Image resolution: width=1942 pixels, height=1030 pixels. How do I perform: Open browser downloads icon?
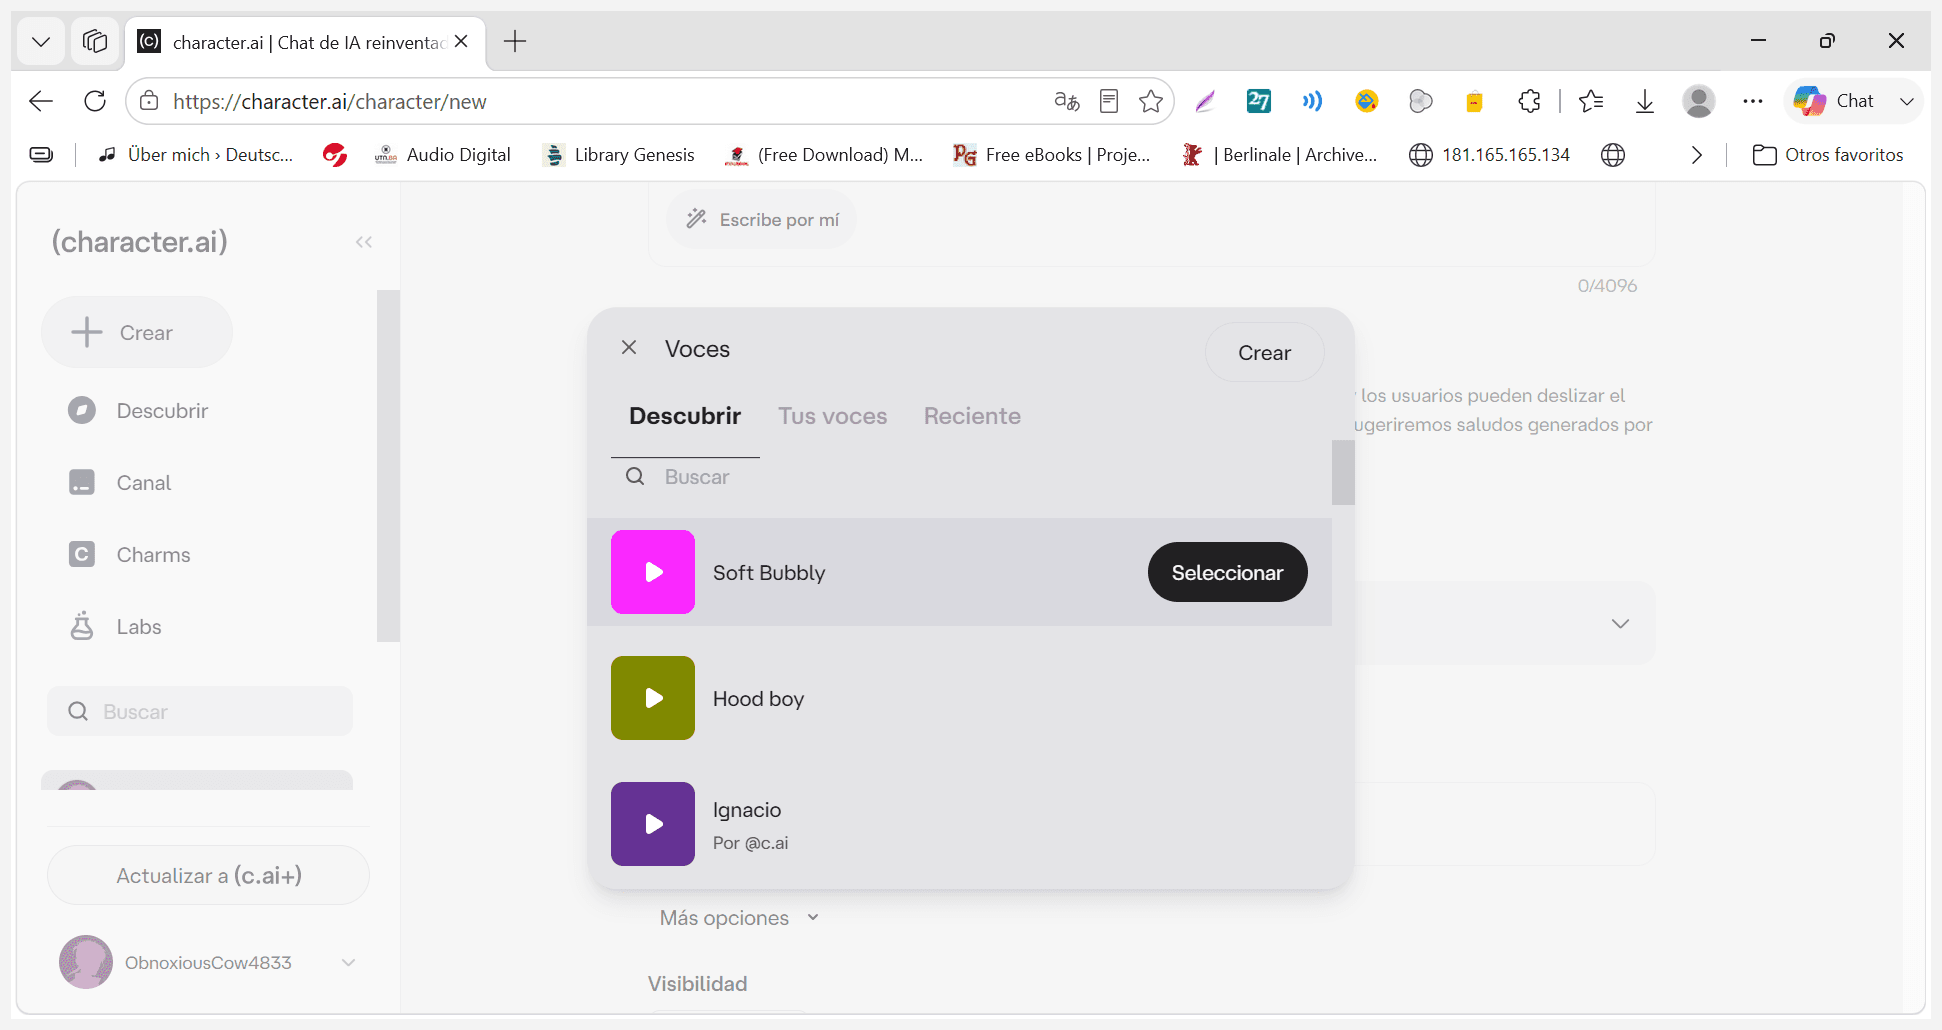(x=1645, y=101)
